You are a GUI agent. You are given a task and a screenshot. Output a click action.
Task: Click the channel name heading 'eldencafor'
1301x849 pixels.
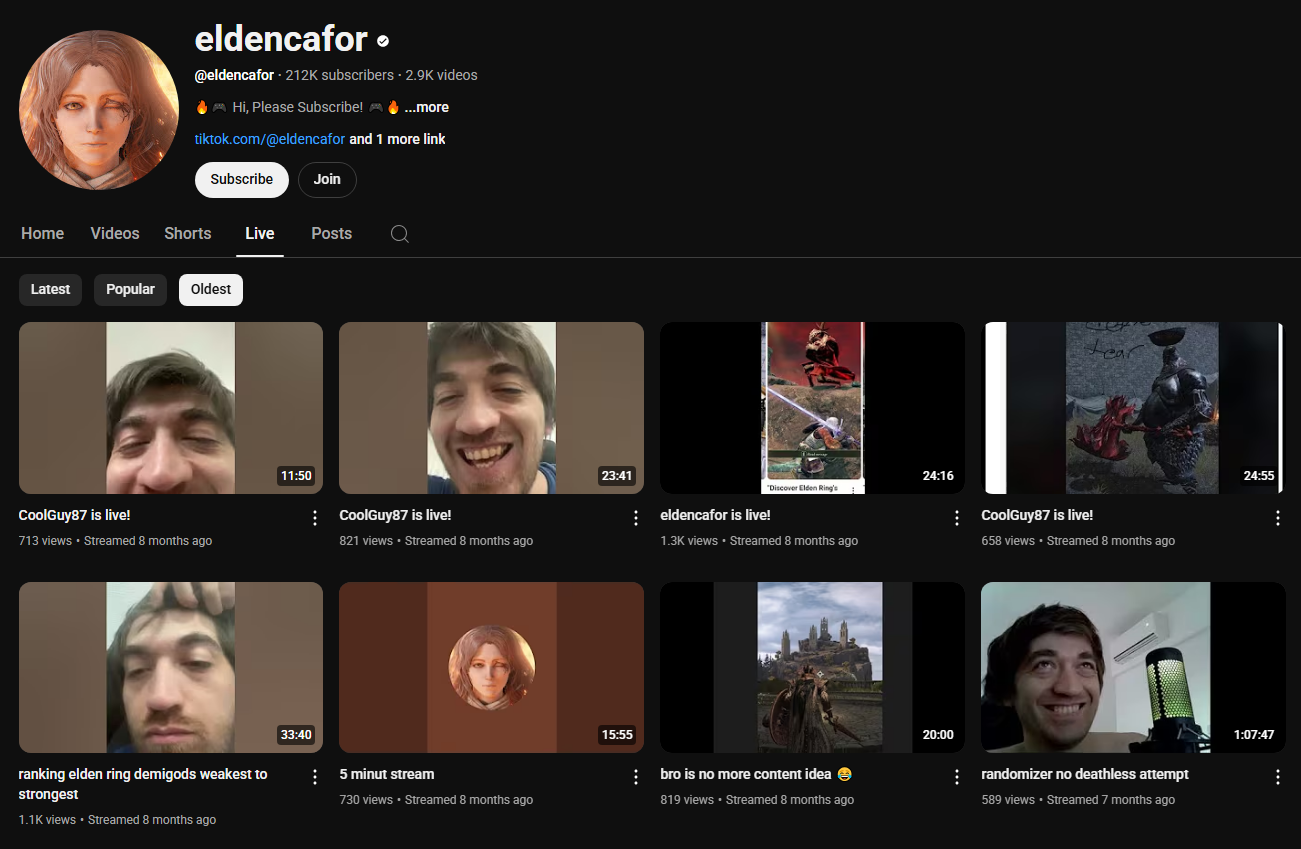[281, 39]
